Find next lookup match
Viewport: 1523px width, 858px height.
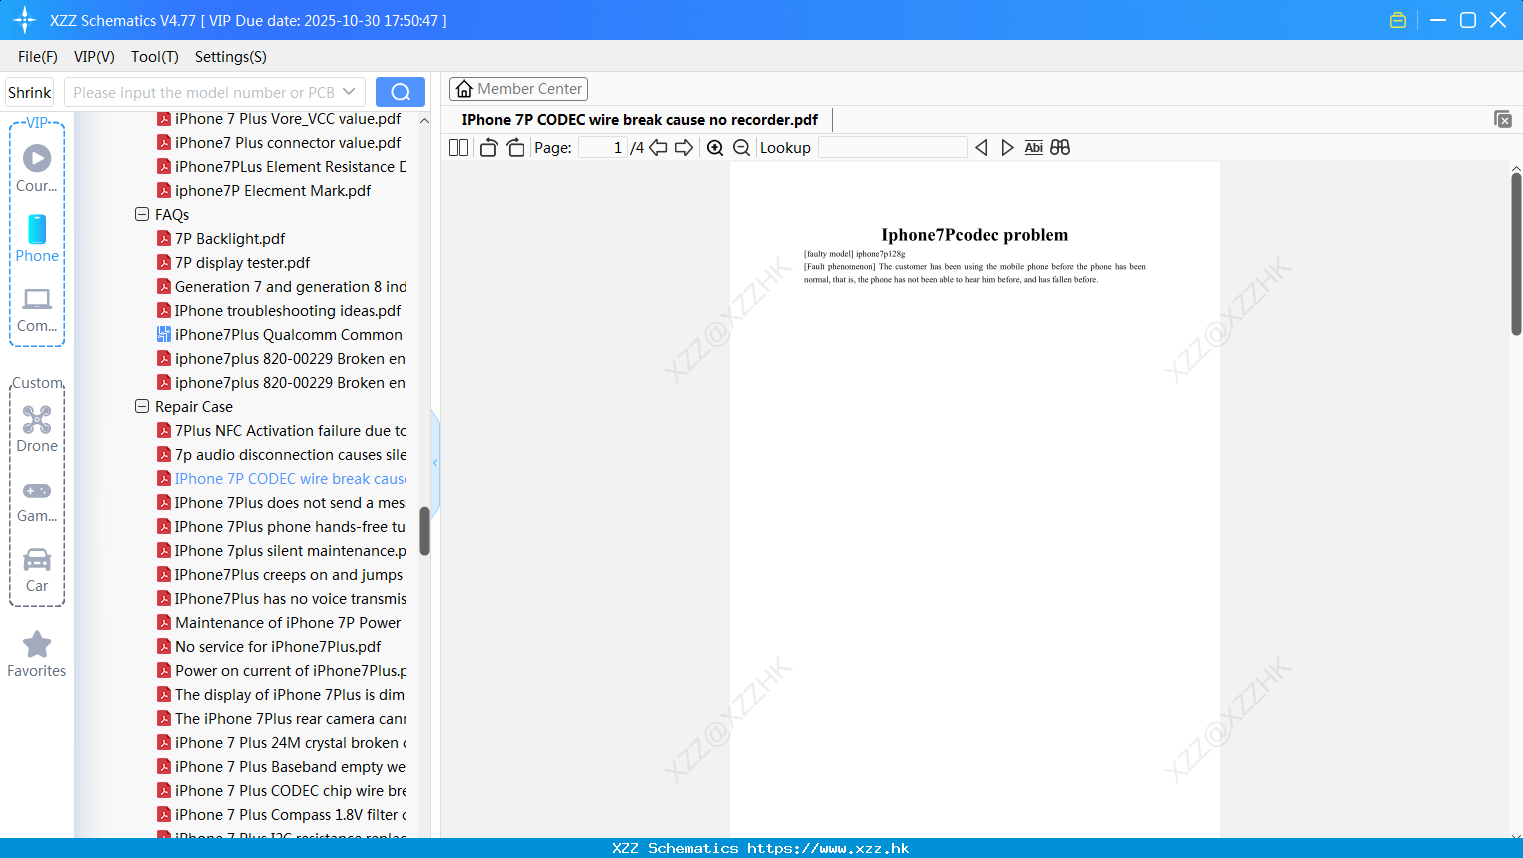pyautogui.click(x=1007, y=147)
